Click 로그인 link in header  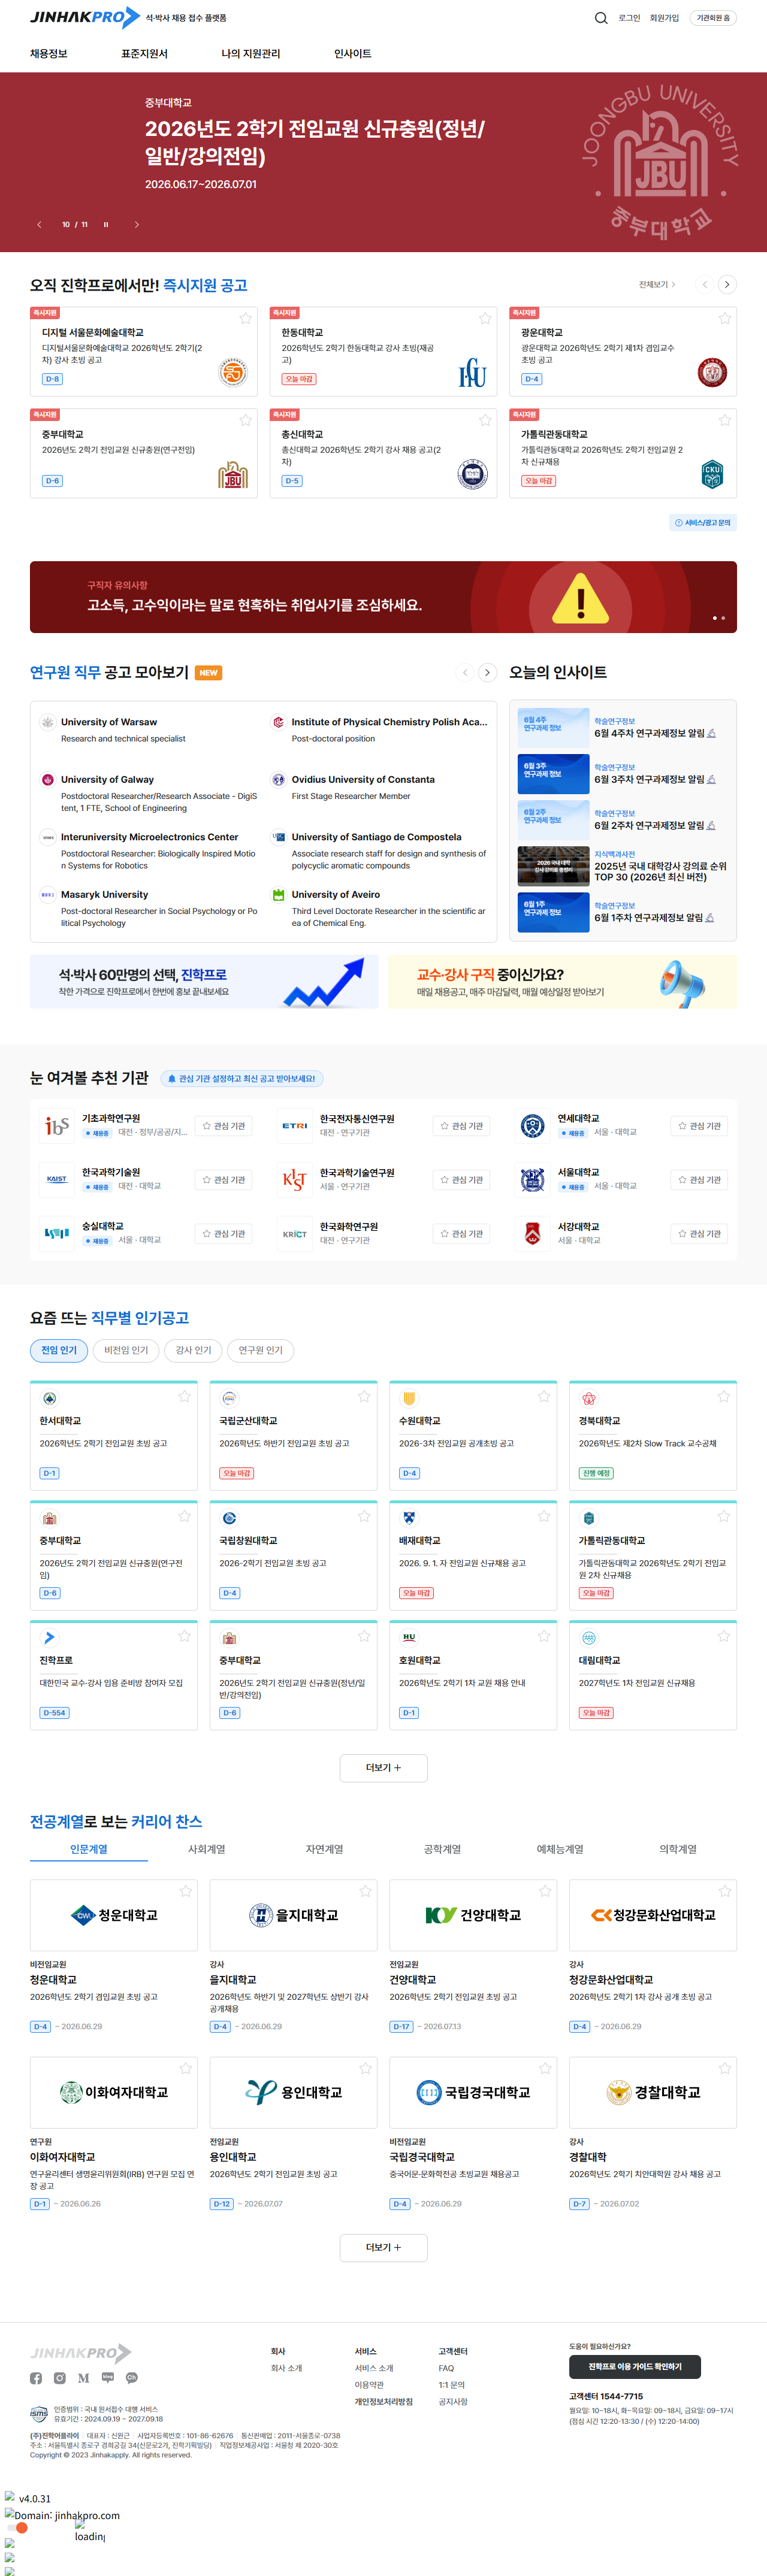tap(629, 18)
